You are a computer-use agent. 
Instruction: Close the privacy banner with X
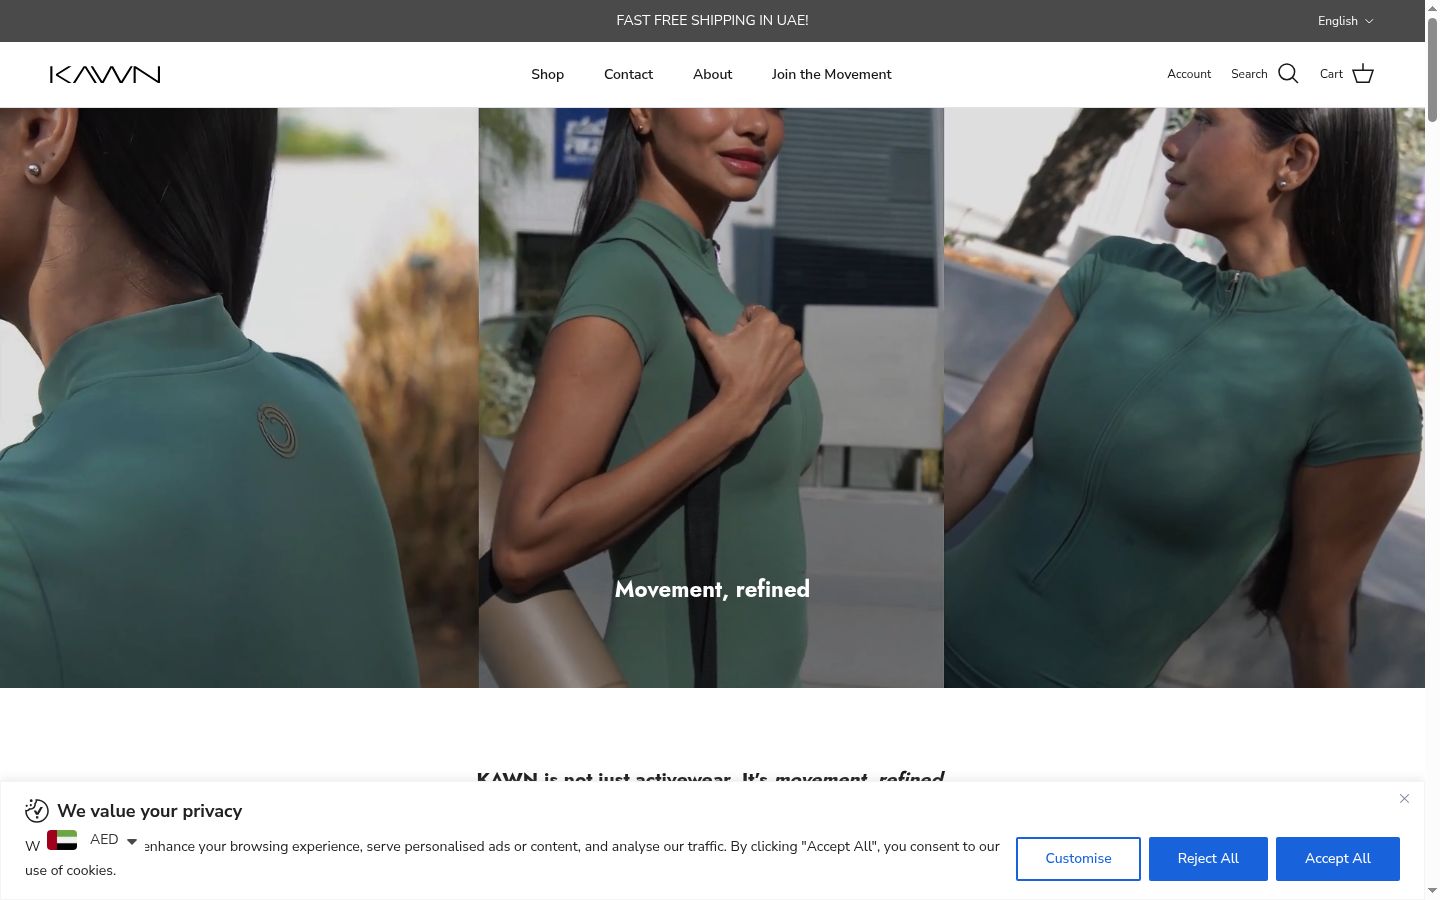[x=1404, y=798]
